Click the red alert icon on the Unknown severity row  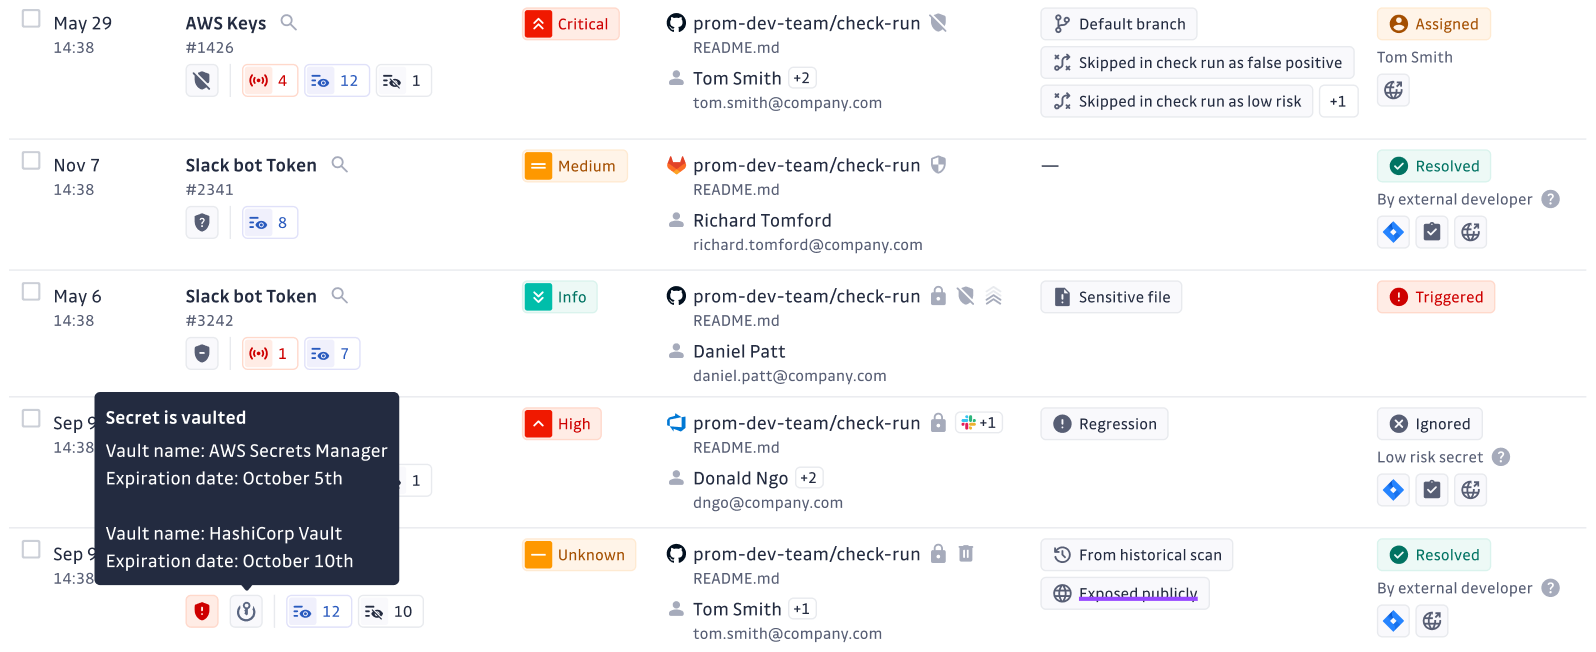201,611
